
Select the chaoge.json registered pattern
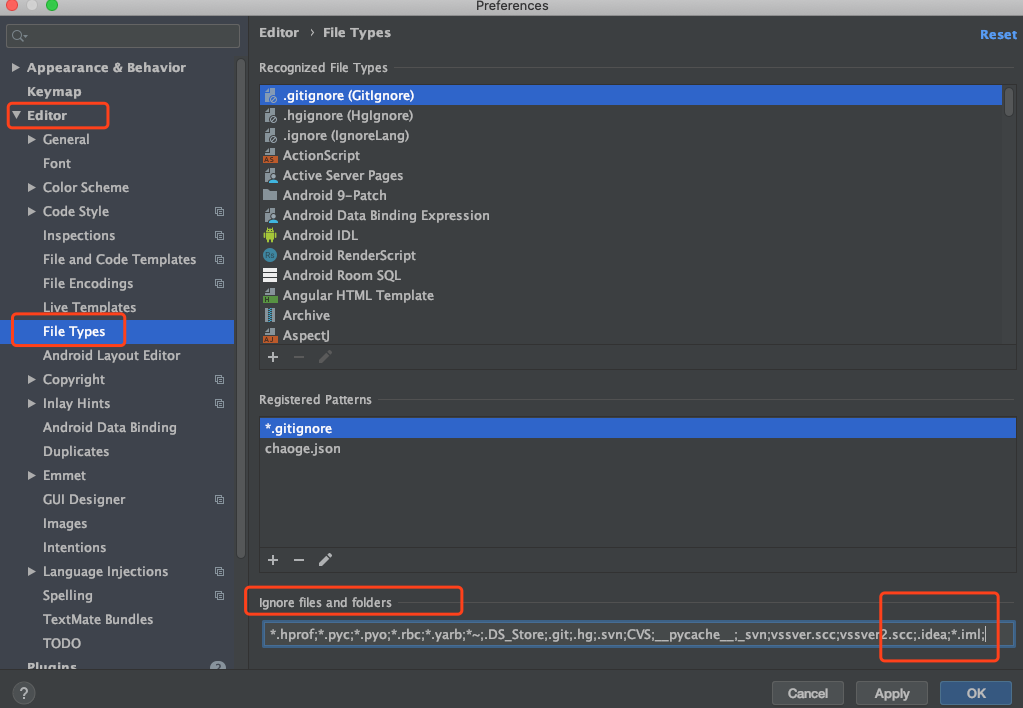click(637, 449)
